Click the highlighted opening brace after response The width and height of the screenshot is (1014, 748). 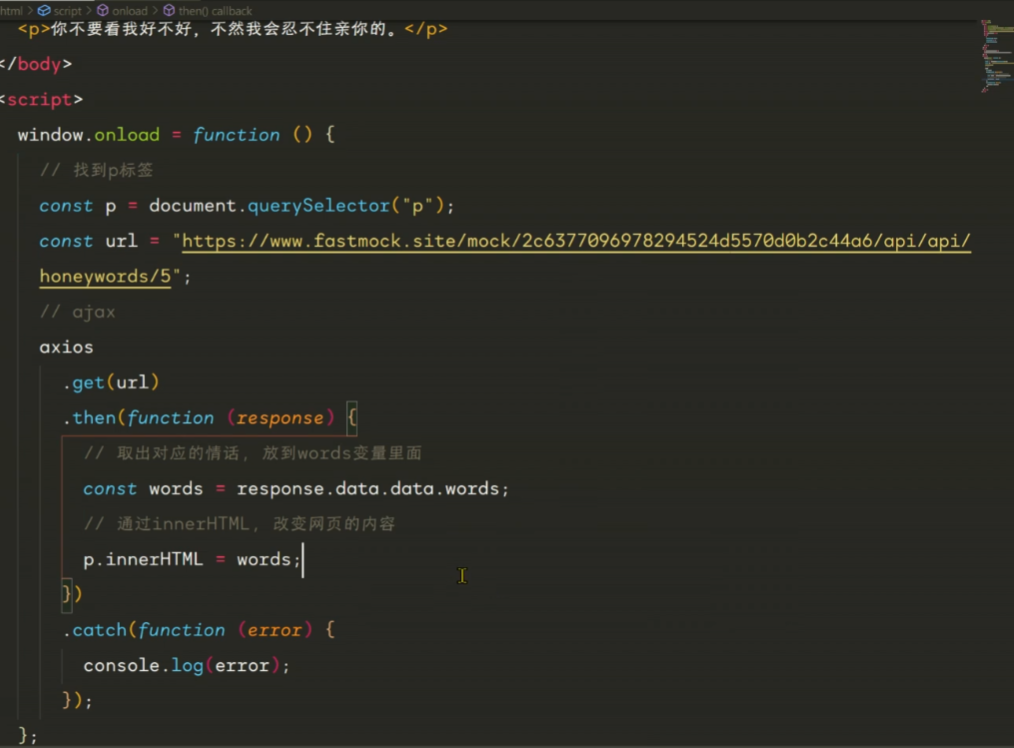click(351, 418)
